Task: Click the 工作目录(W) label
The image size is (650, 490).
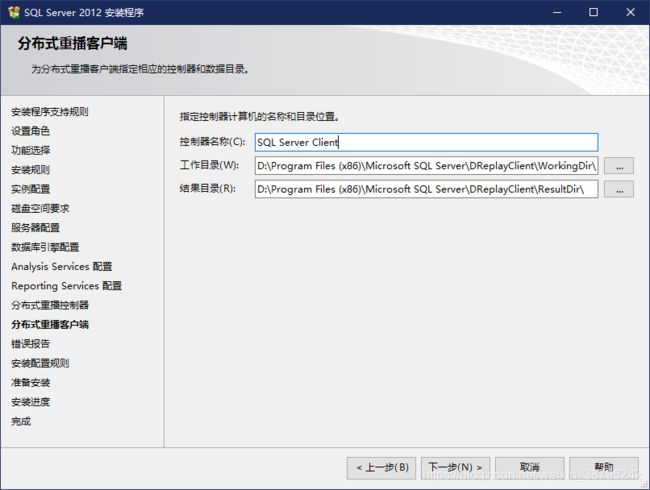Action: (x=209, y=165)
